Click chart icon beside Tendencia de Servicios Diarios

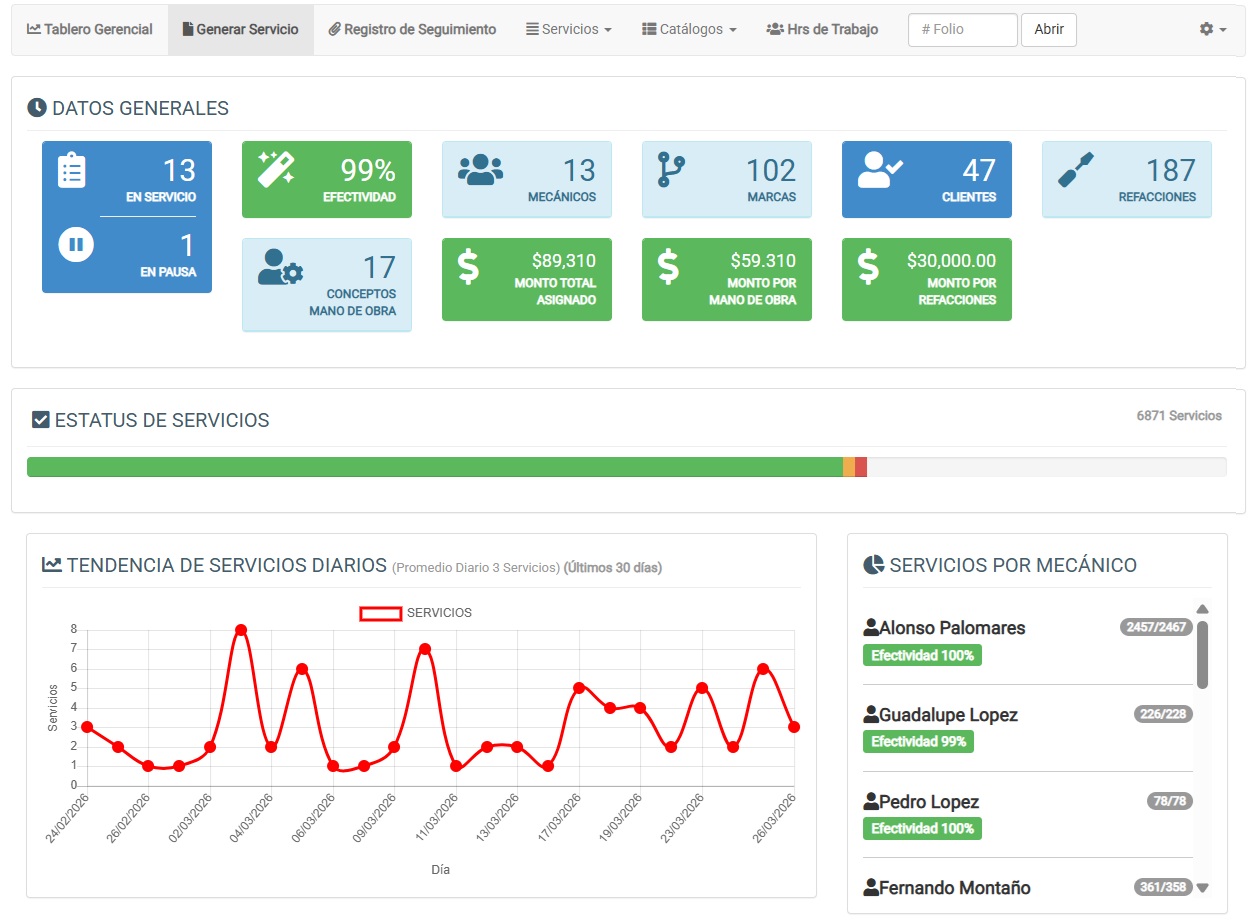click(52, 565)
